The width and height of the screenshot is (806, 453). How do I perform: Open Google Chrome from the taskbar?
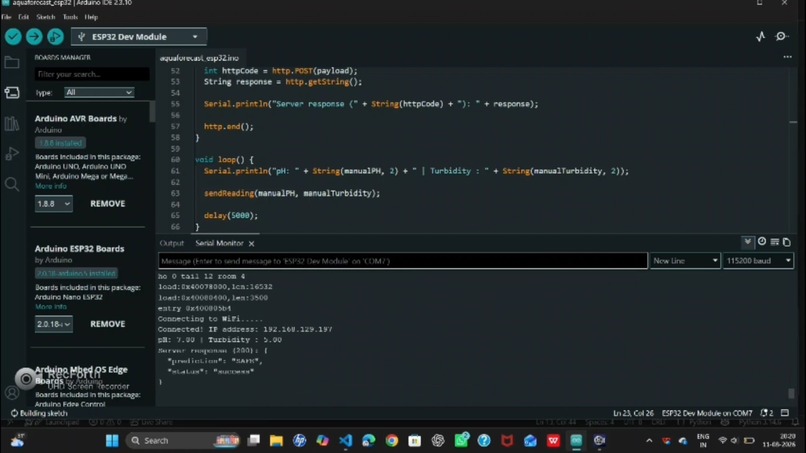coord(392,440)
